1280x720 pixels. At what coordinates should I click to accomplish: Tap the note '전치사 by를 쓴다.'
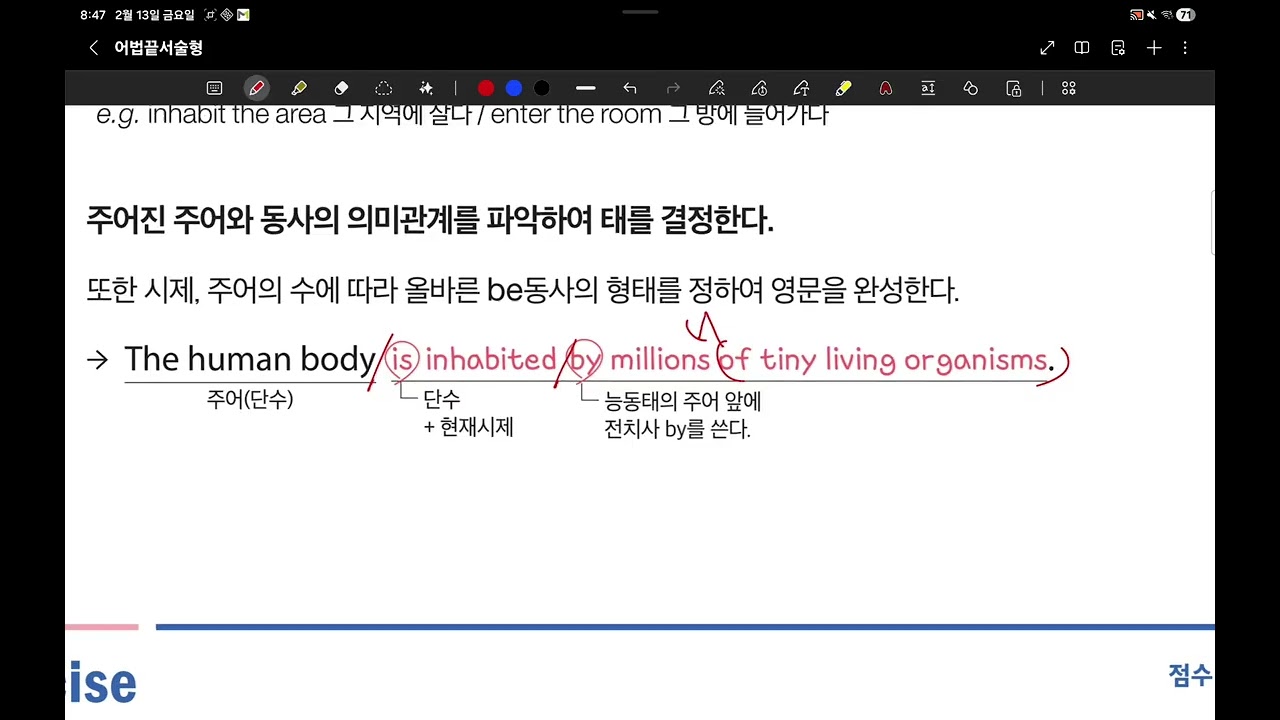pos(677,430)
